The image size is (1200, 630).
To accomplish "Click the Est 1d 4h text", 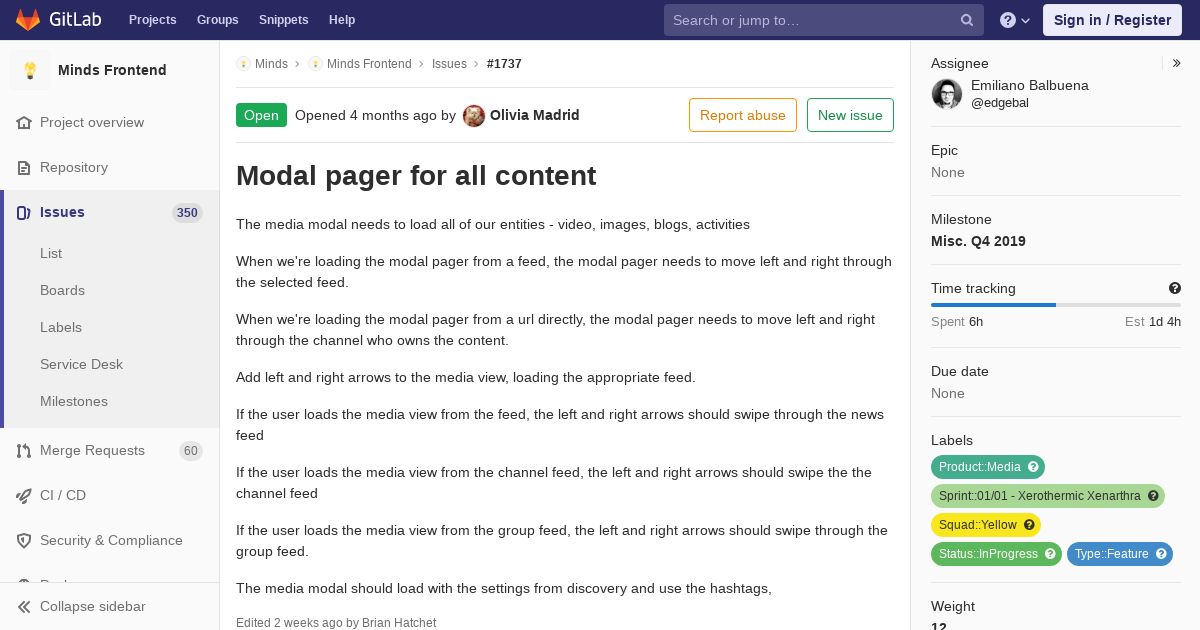I will (x=1153, y=322).
